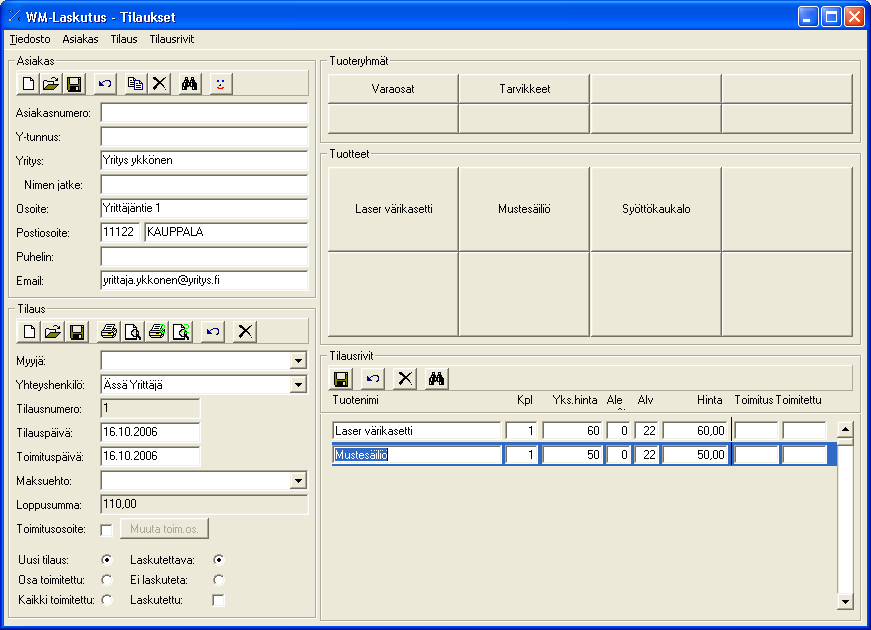Expand the Maksuehto dropdown

click(x=298, y=481)
